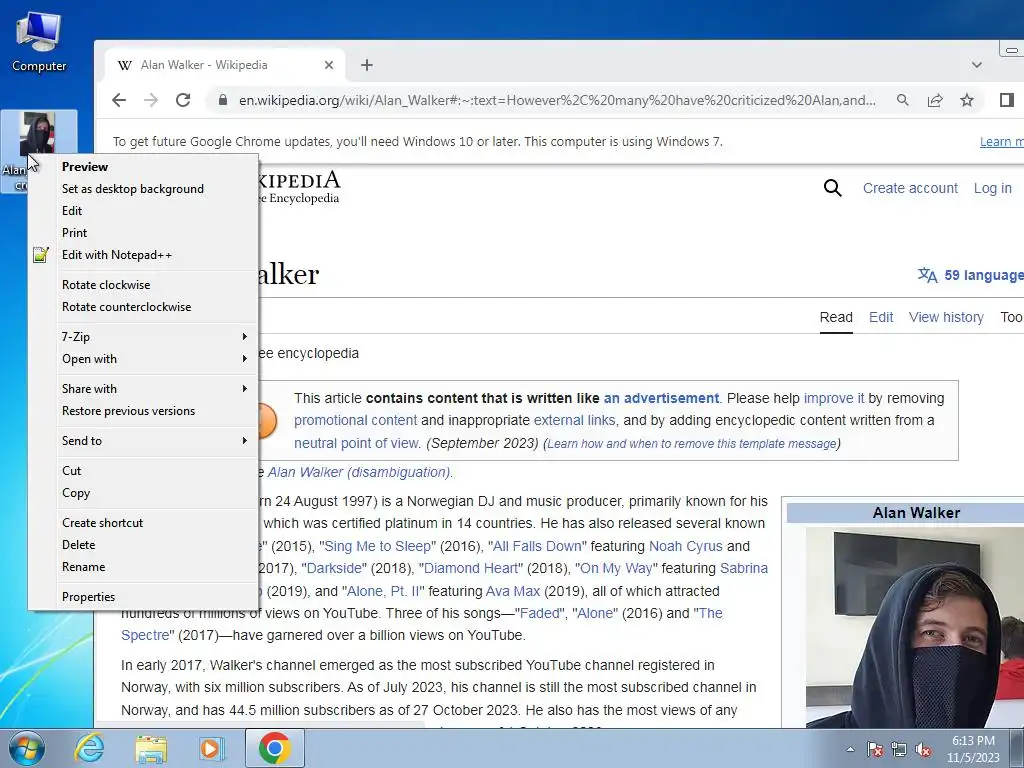
Task: Open the Windows Start menu
Action: point(26,748)
